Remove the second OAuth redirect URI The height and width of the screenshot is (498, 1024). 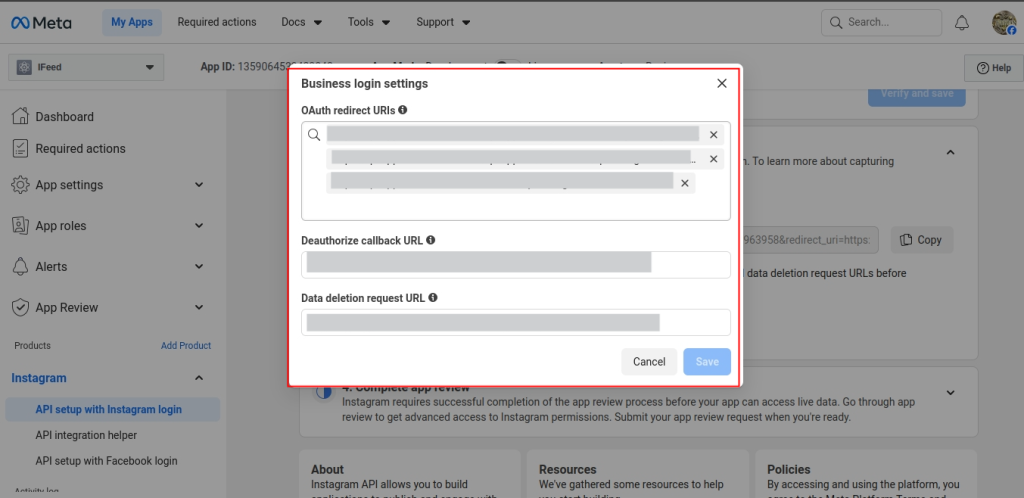(x=713, y=159)
